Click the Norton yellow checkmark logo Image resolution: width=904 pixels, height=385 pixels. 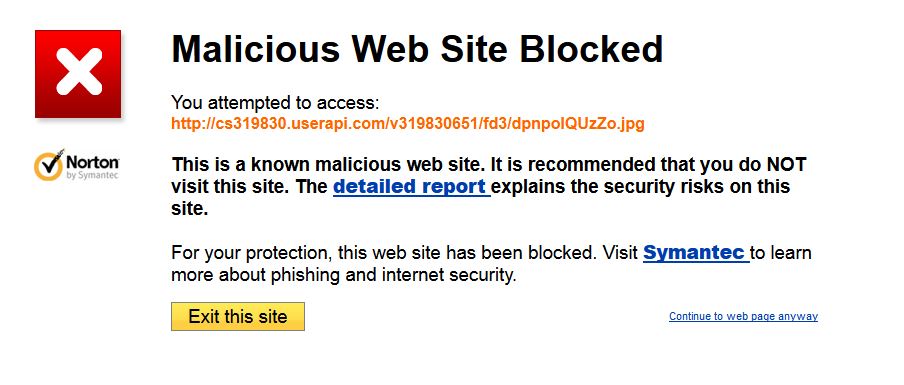click(48, 165)
